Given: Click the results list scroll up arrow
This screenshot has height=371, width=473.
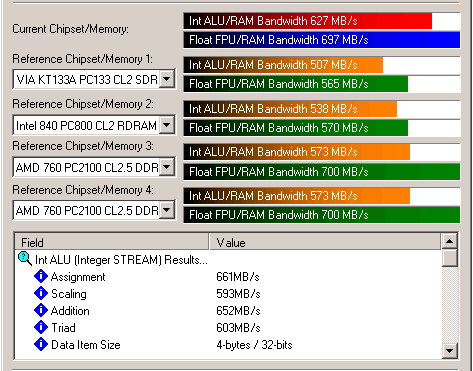Looking at the screenshot, I should (x=449, y=241).
